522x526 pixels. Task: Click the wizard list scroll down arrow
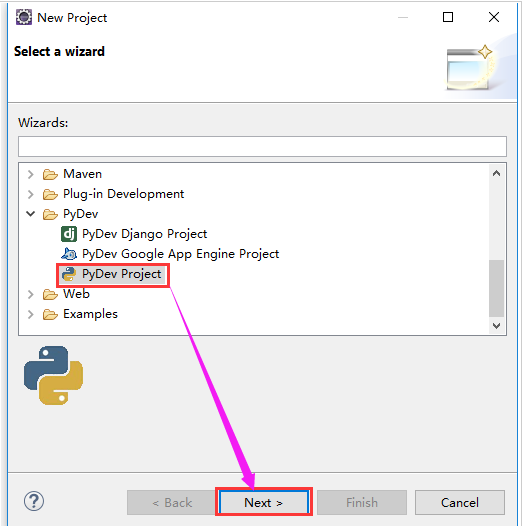tap(497, 325)
